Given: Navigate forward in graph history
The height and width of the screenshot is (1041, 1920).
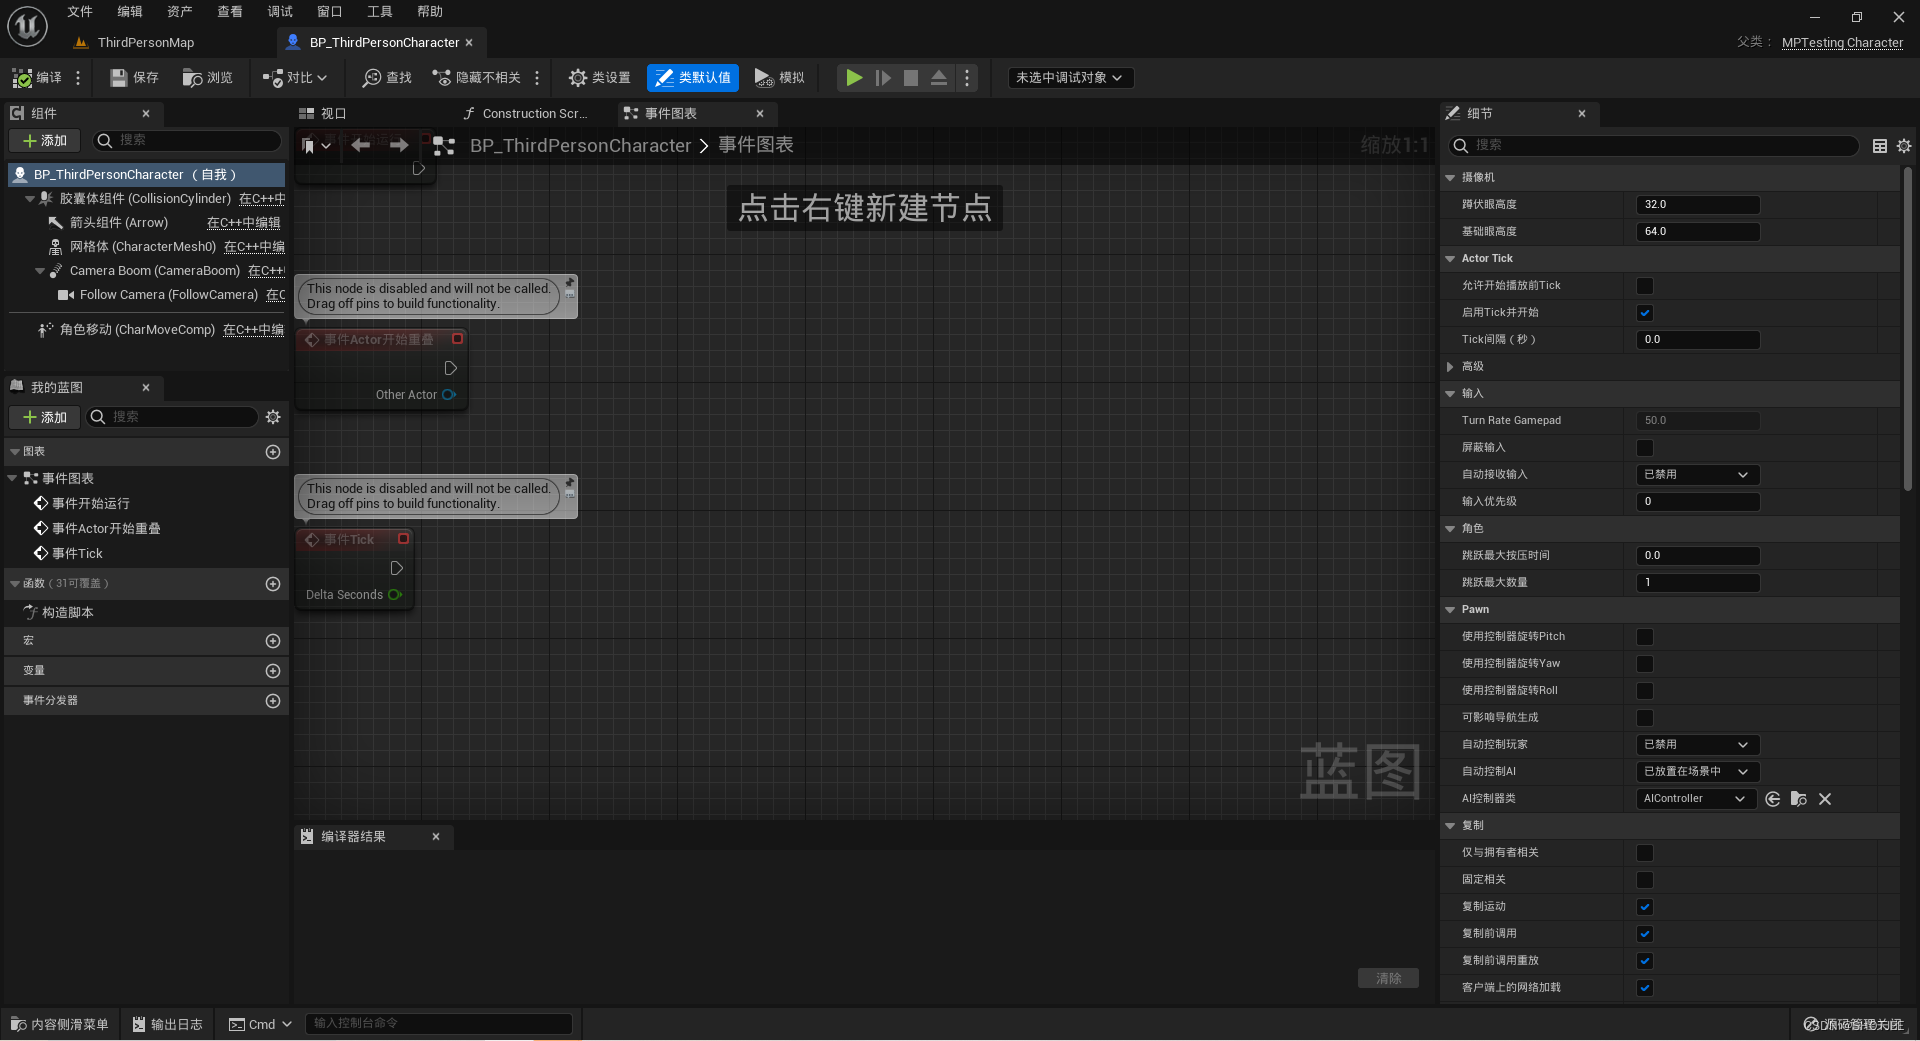Looking at the screenshot, I should pyautogui.click(x=399, y=146).
